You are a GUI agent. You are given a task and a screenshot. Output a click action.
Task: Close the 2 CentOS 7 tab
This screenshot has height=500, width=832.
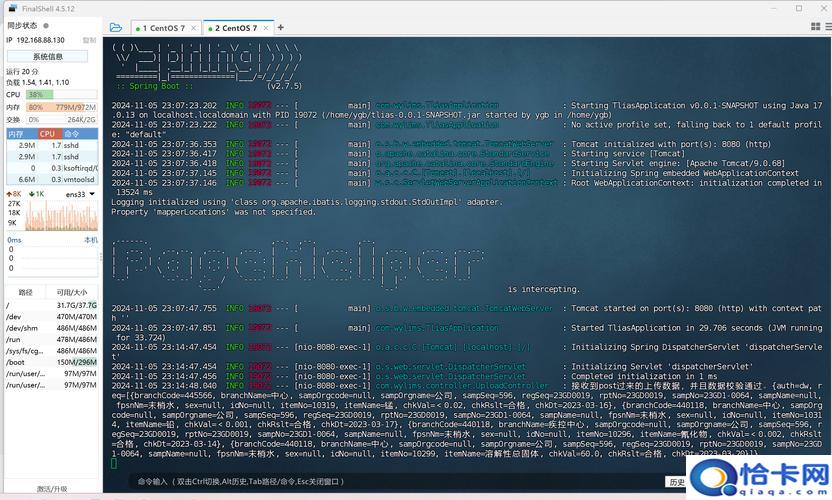[x=266, y=28]
